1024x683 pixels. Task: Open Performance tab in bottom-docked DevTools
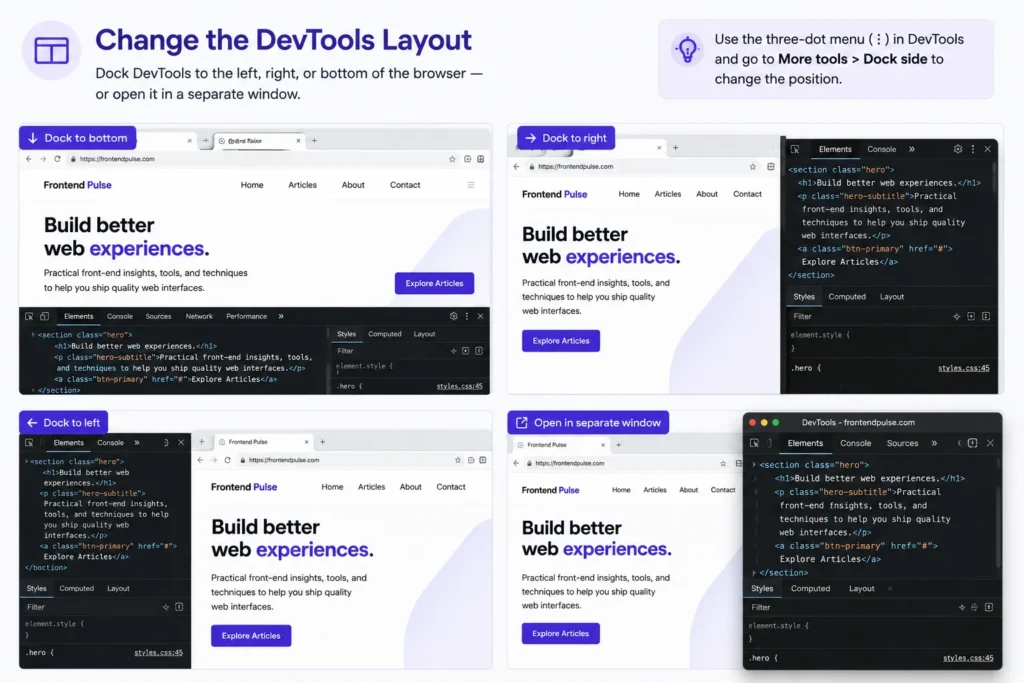pos(246,316)
